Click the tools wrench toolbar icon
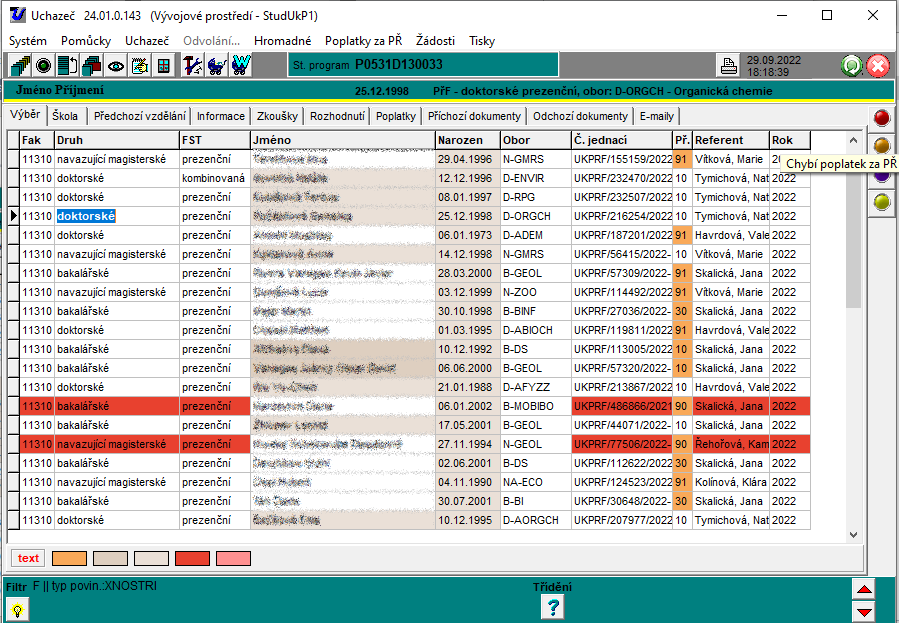Viewport: 899px width, 623px height. (192, 66)
